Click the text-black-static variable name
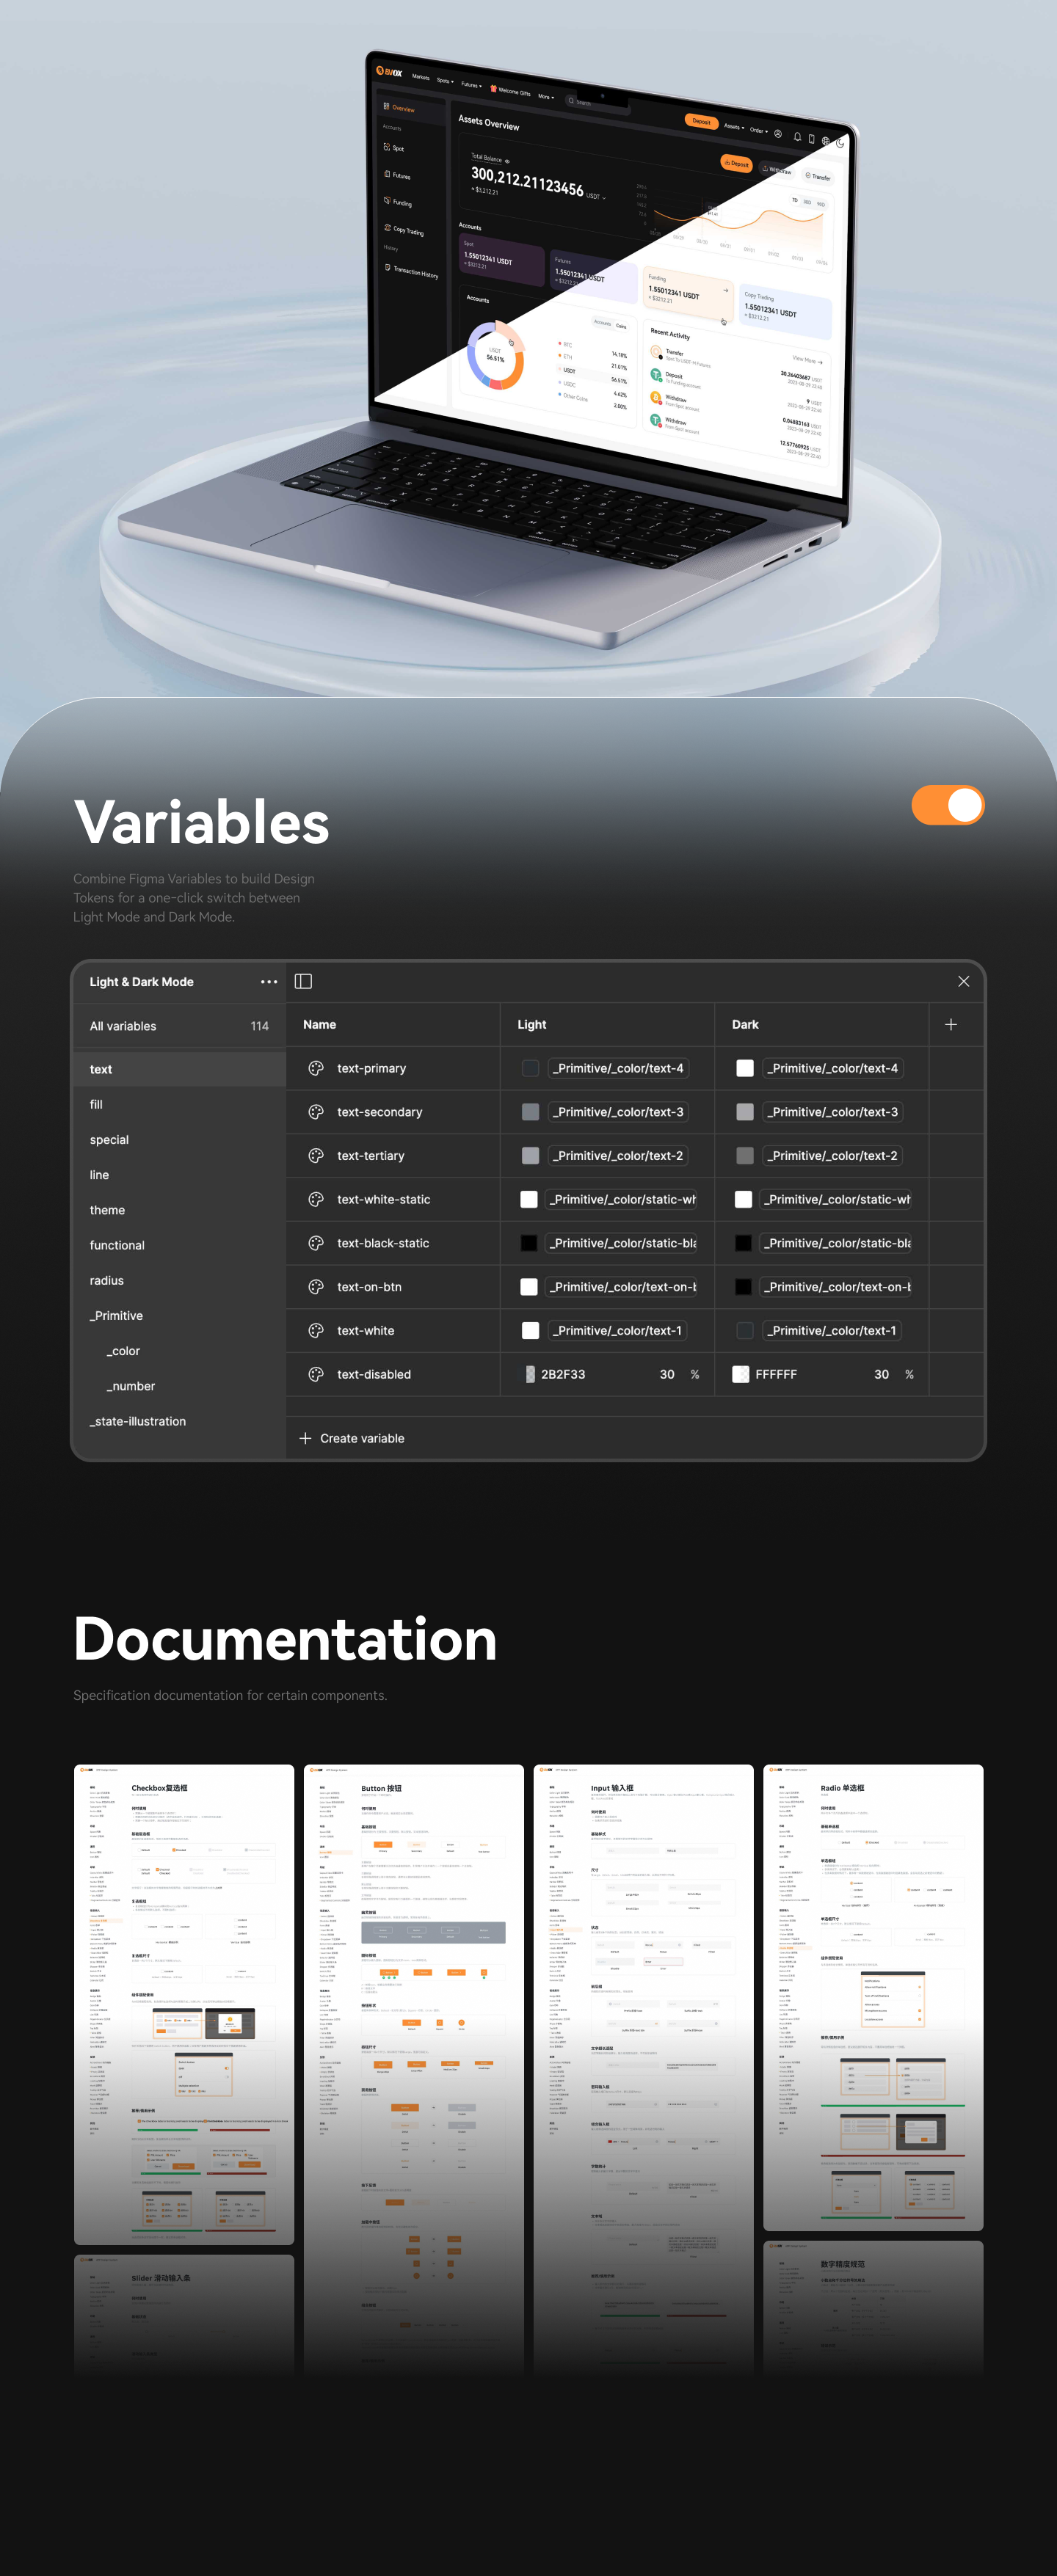Image resolution: width=1057 pixels, height=2576 pixels. click(383, 1243)
